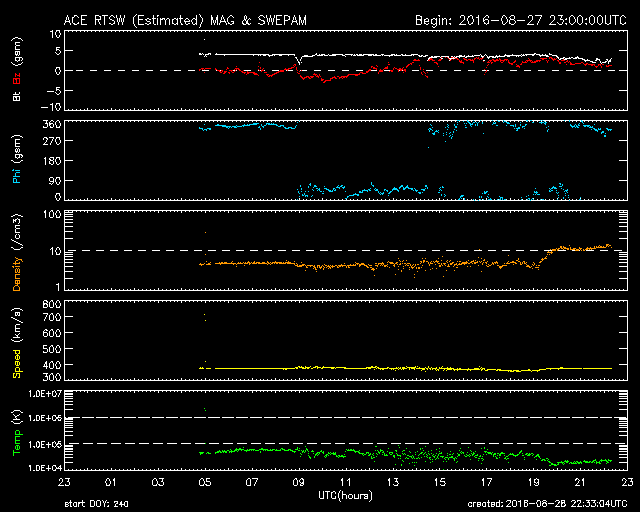Click the '17' hour label
The image size is (640, 512).
[487, 482]
